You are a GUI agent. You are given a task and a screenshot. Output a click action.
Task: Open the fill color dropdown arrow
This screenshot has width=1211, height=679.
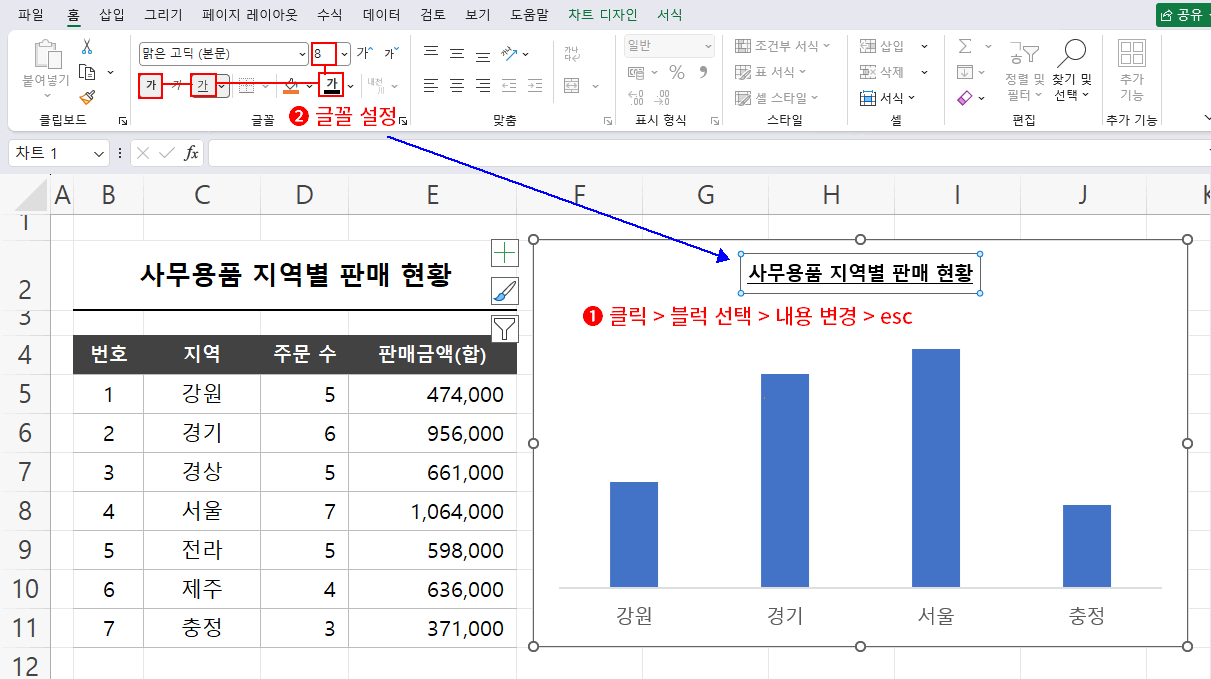tap(308, 86)
